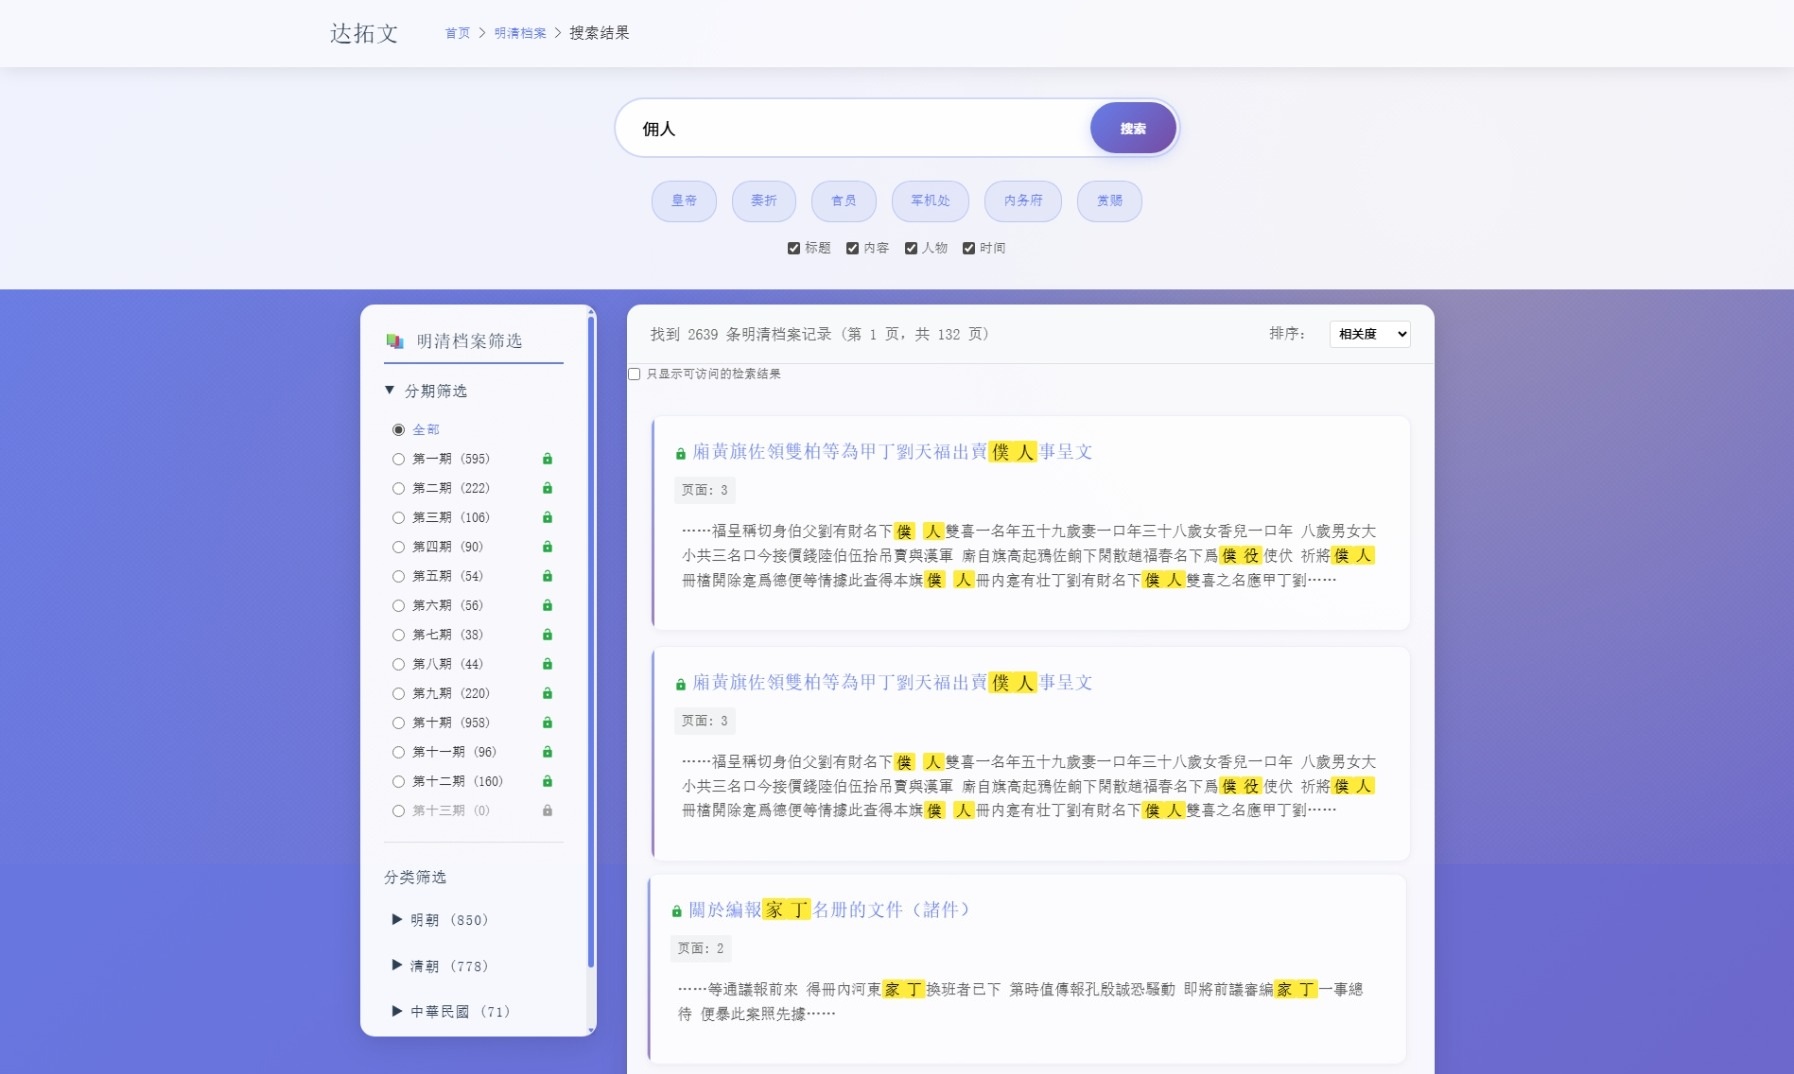Click the lock icon next to 第十二期
The height and width of the screenshot is (1074, 1794).
pos(547,781)
